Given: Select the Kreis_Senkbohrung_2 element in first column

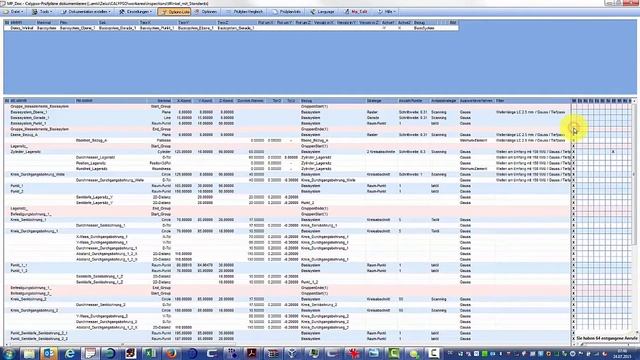Looking at the screenshot, I should [x=28, y=299].
